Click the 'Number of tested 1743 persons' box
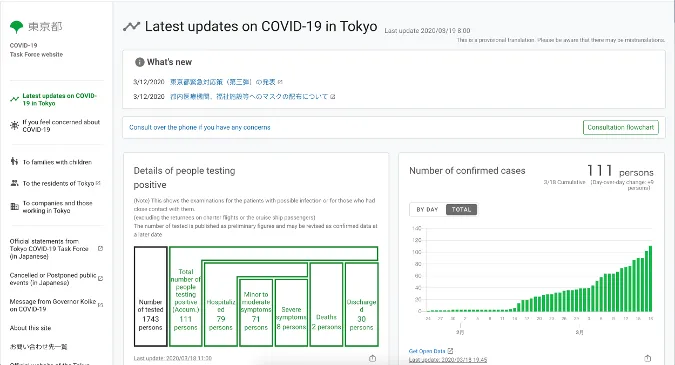 click(x=150, y=296)
